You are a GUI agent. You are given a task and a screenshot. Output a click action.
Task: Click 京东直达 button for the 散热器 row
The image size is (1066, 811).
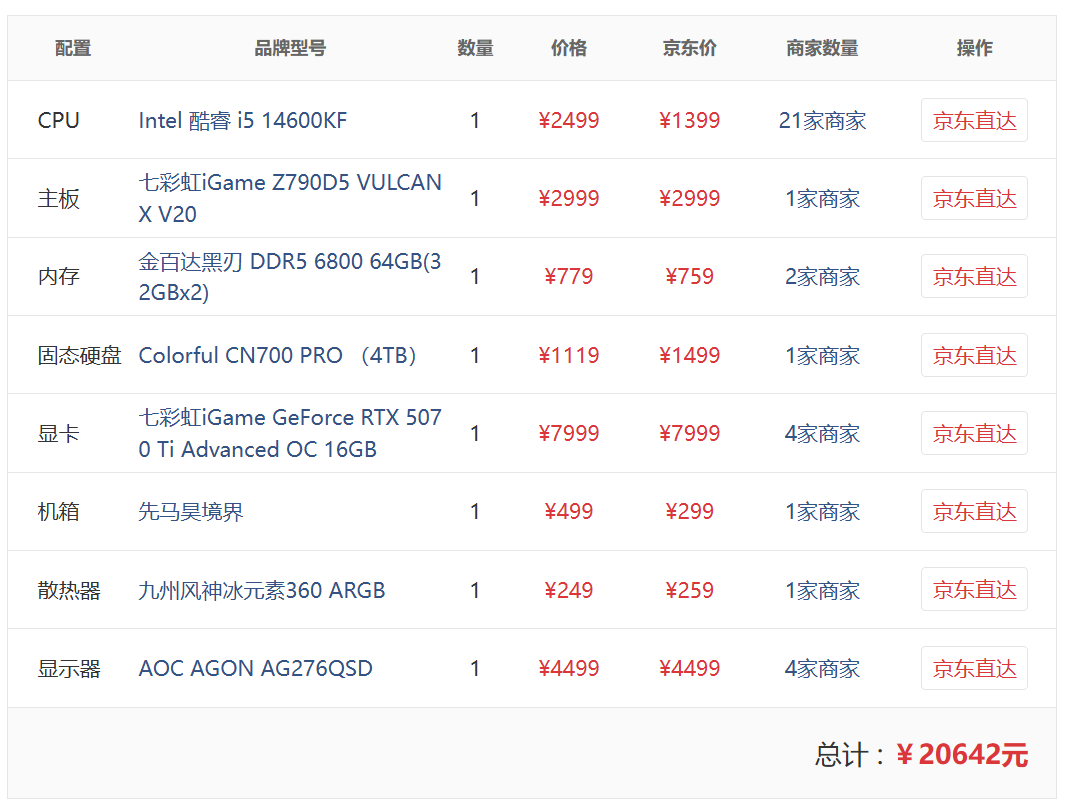974,589
